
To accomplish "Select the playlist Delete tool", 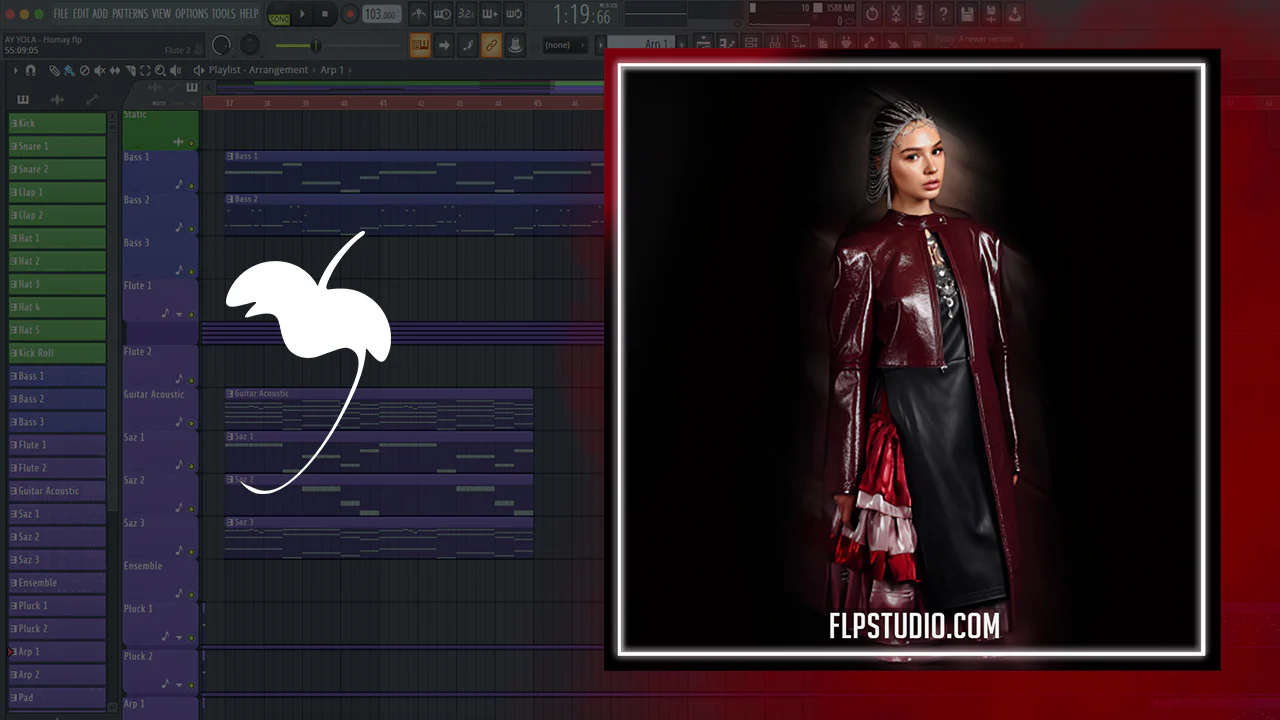I will (x=84, y=70).
